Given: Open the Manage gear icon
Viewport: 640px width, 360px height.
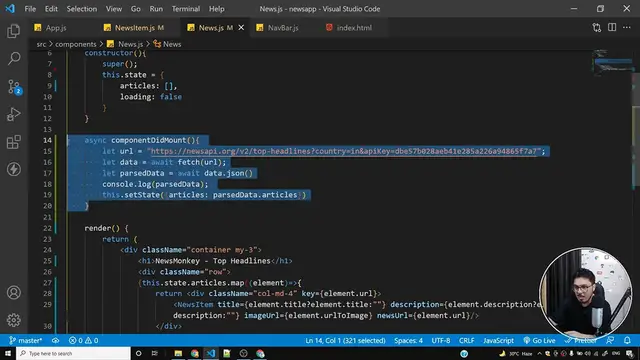Looking at the screenshot, I should (13, 320).
